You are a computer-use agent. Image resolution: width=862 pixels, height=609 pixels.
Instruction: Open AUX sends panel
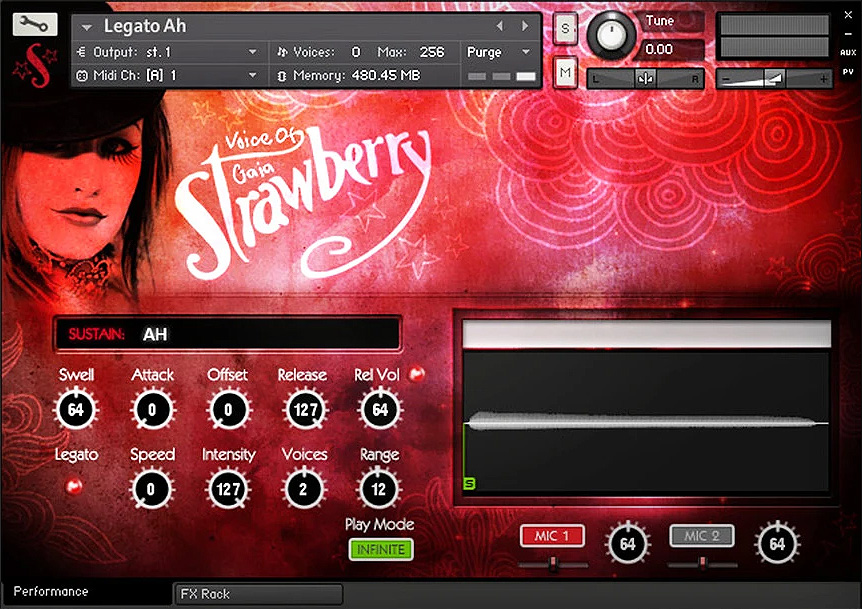coord(848,53)
